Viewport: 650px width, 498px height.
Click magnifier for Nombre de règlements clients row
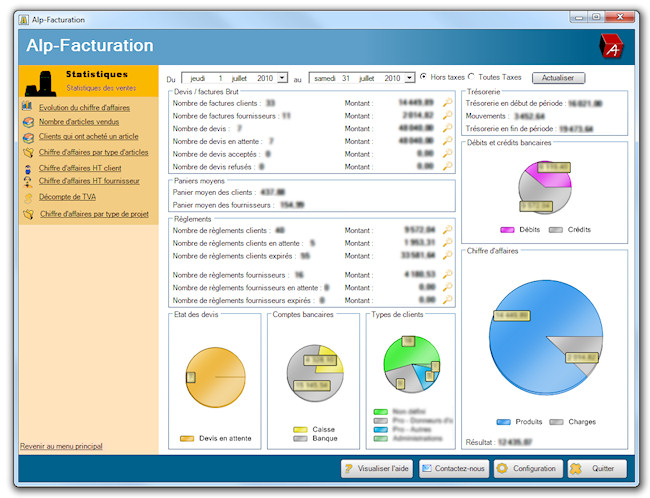click(447, 230)
